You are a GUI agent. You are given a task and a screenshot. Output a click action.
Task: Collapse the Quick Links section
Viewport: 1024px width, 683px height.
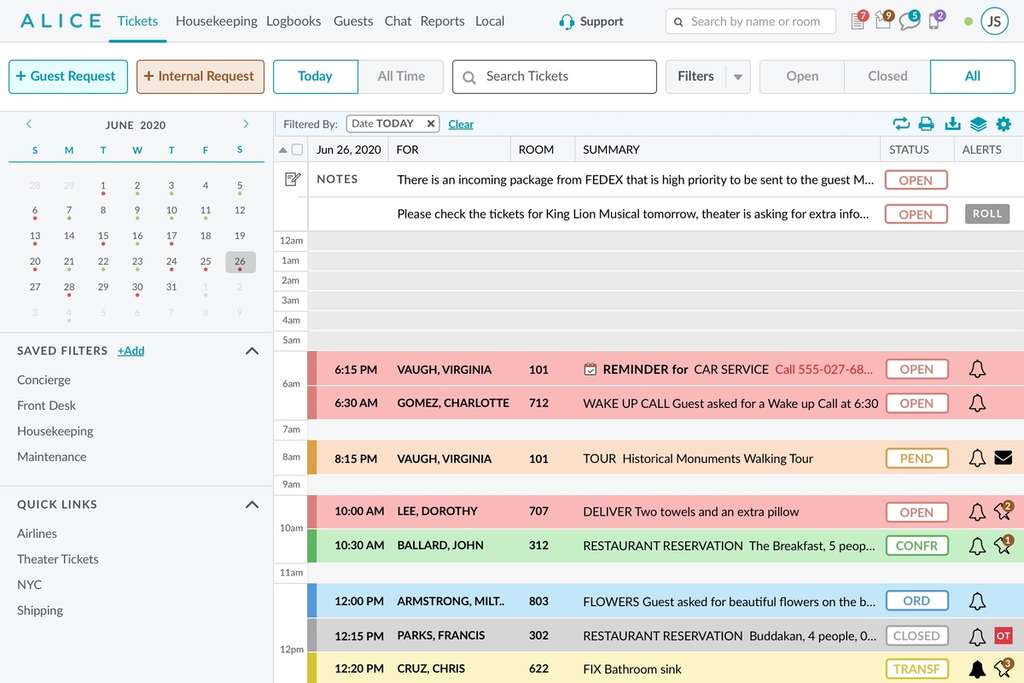point(252,505)
